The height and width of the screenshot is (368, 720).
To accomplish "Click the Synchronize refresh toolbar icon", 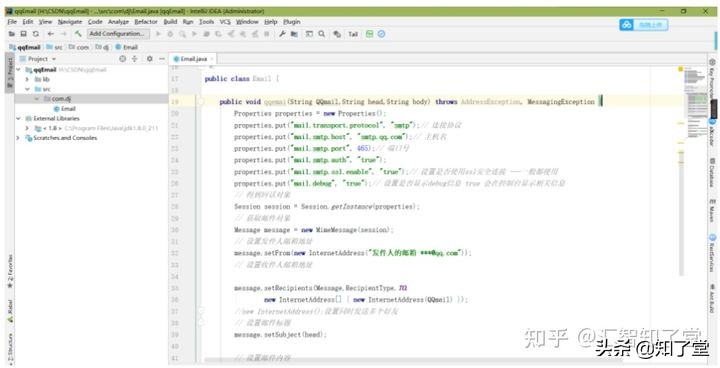I will pyautogui.click(x=35, y=34).
